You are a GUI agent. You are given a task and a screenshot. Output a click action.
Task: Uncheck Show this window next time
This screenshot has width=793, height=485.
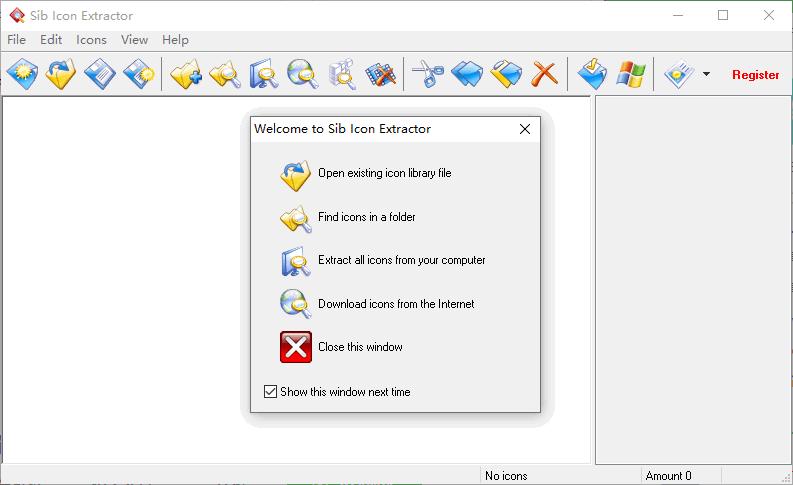(270, 391)
